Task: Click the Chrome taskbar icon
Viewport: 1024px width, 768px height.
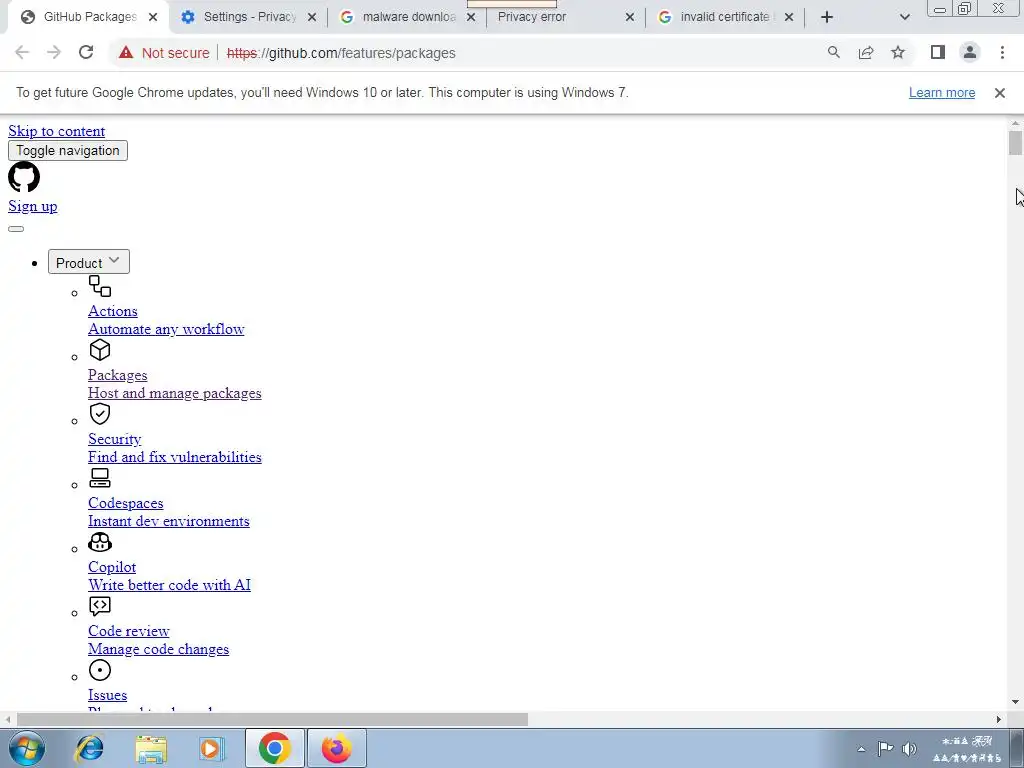Action: [275, 748]
